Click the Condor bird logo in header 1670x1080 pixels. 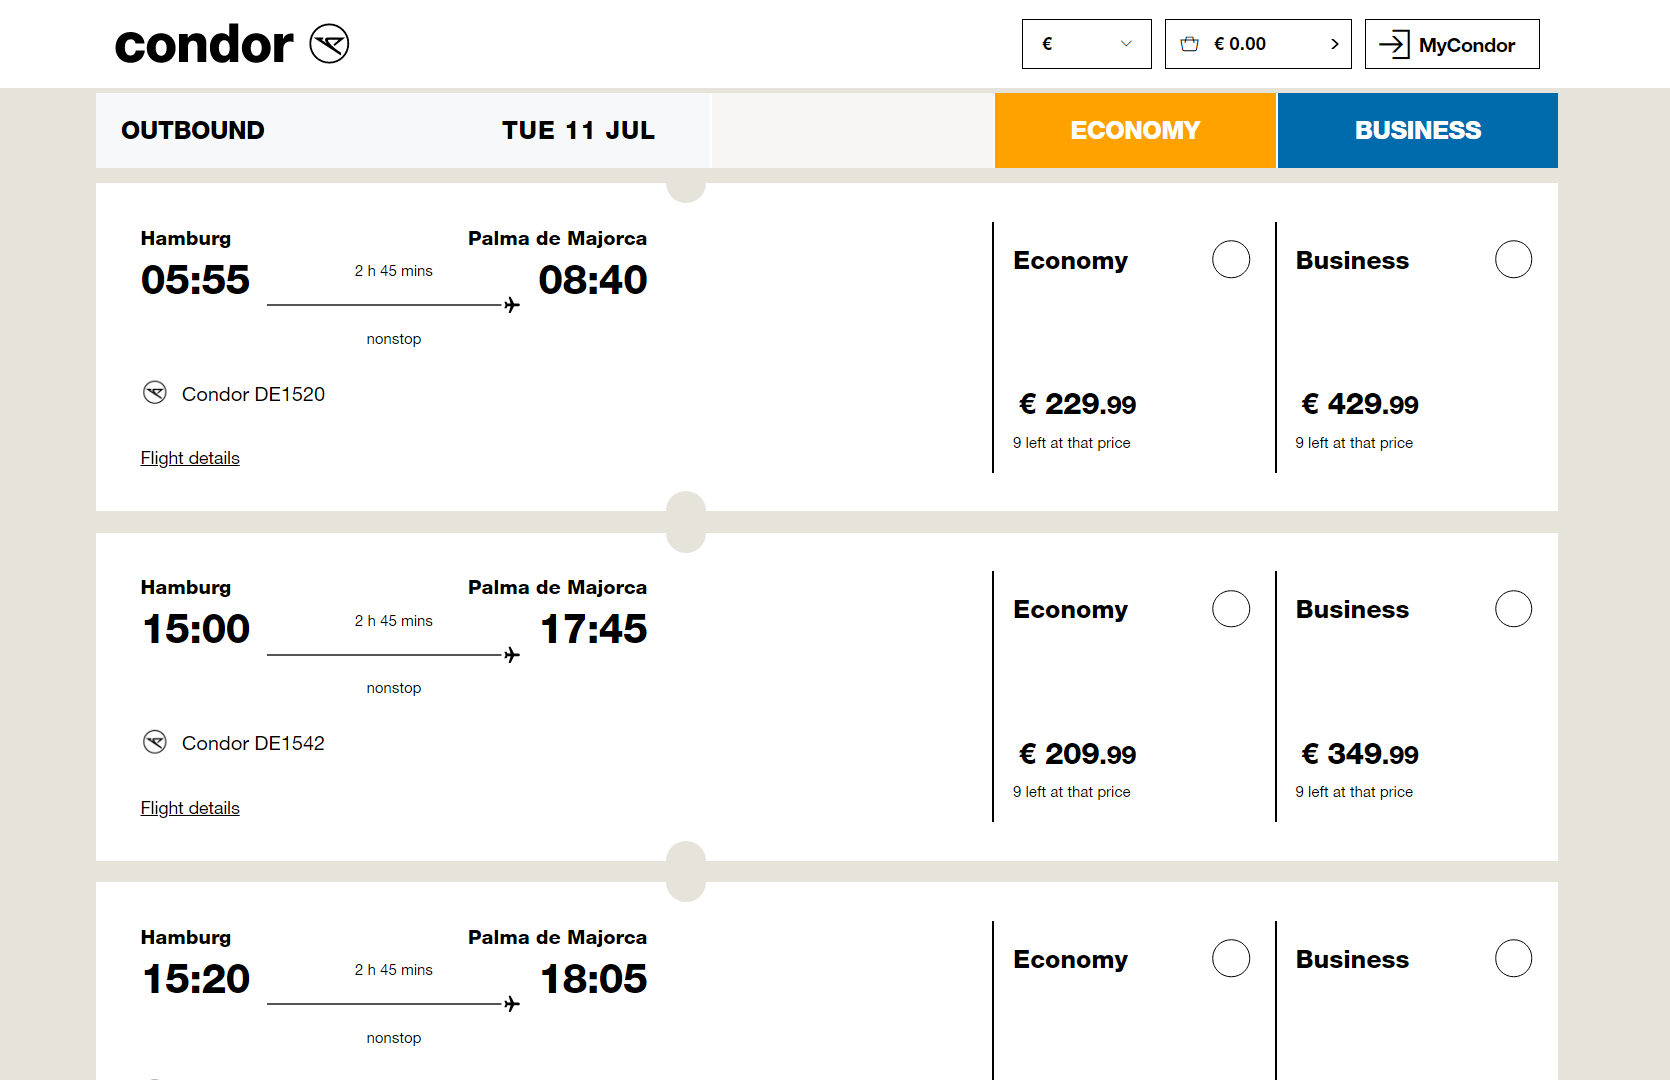tap(329, 44)
